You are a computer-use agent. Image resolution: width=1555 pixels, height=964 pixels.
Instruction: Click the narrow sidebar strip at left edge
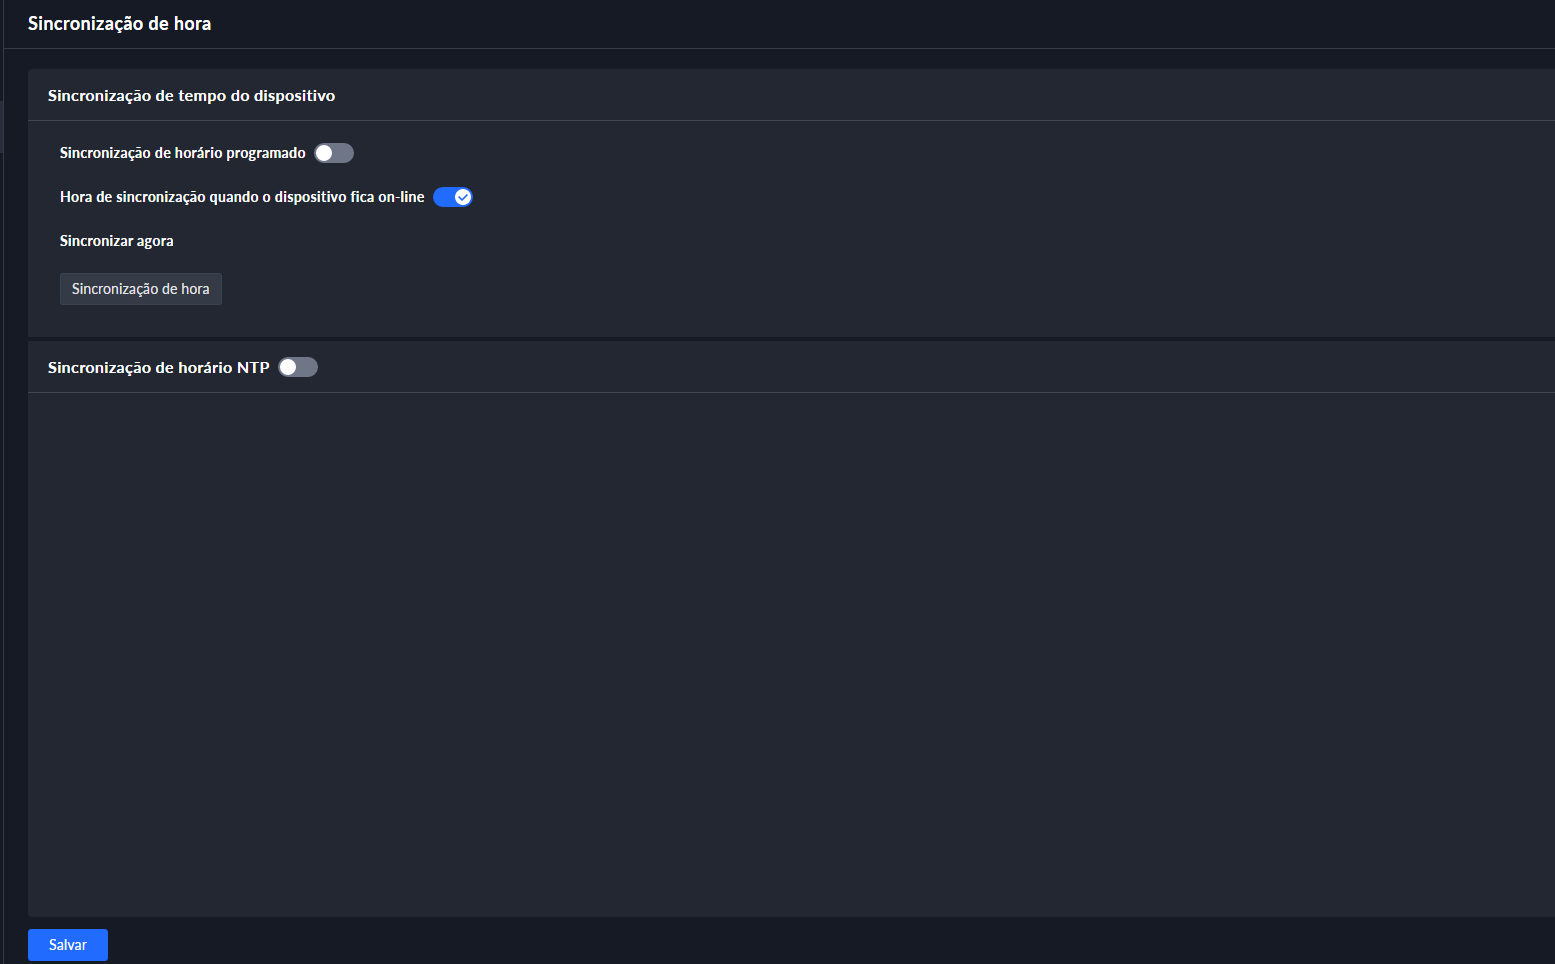[x=1, y=500]
